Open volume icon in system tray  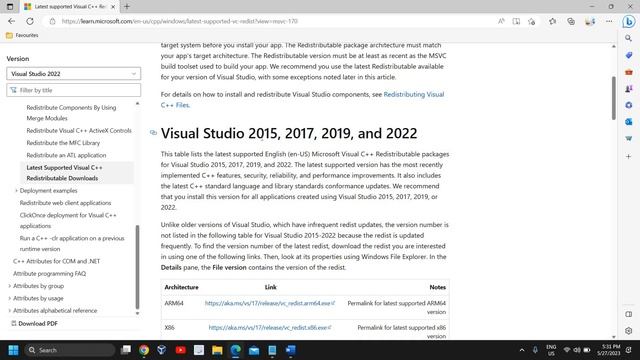(577, 350)
